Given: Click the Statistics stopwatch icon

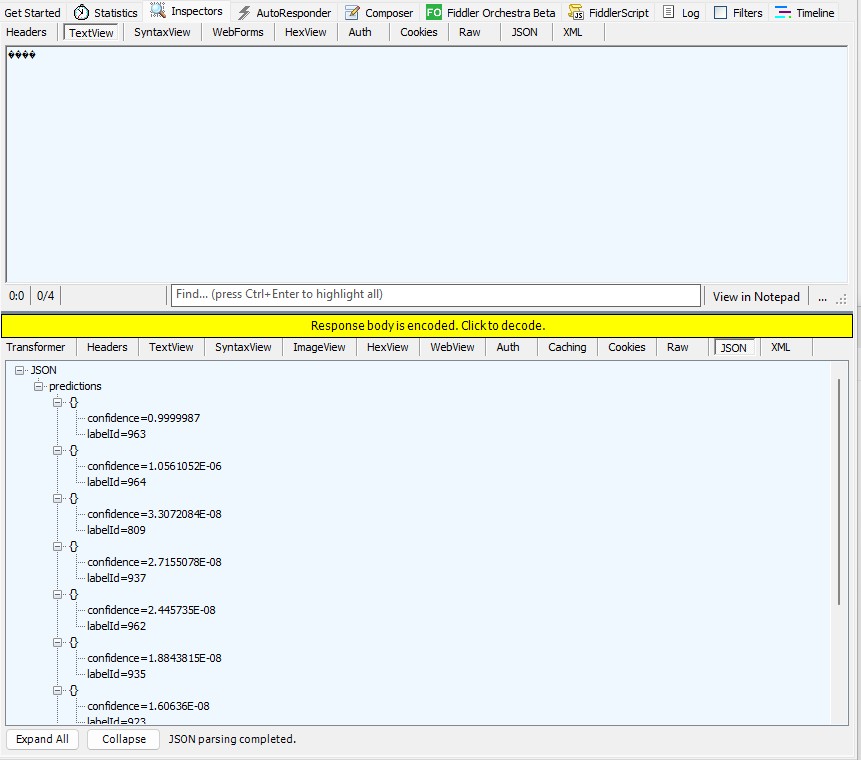Looking at the screenshot, I should click(81, 13).
